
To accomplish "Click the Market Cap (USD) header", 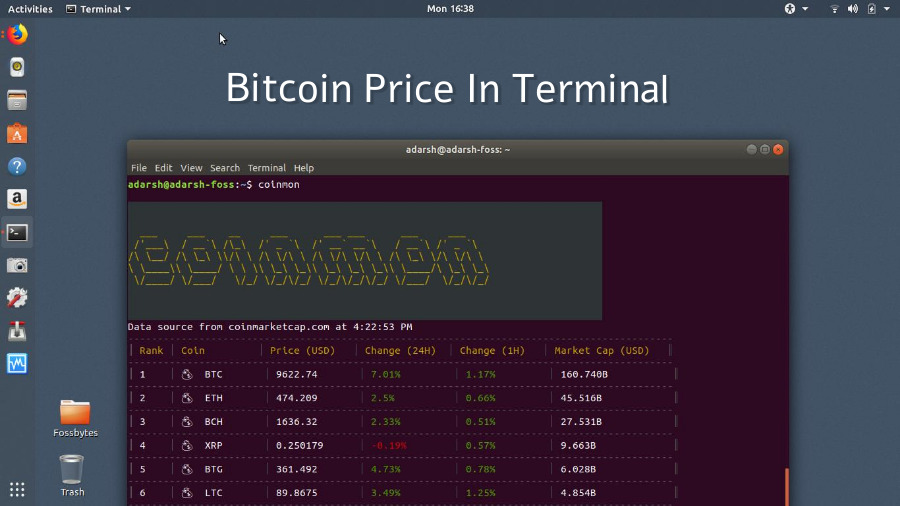I will click(x=602, y=351).
